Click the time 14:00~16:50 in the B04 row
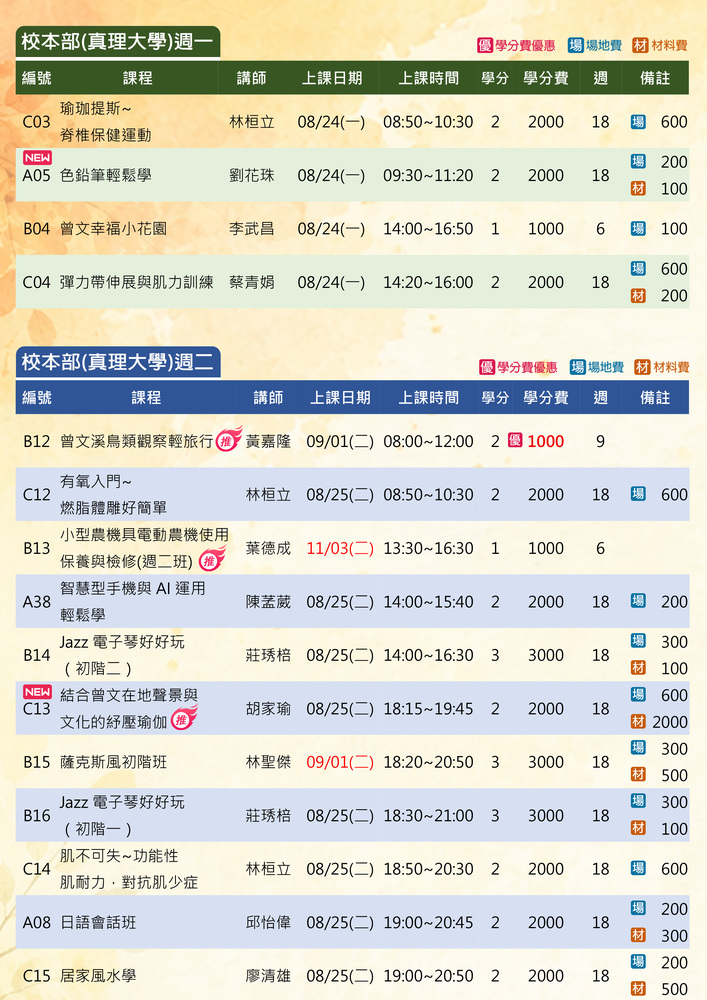 (x=428, y=228)
